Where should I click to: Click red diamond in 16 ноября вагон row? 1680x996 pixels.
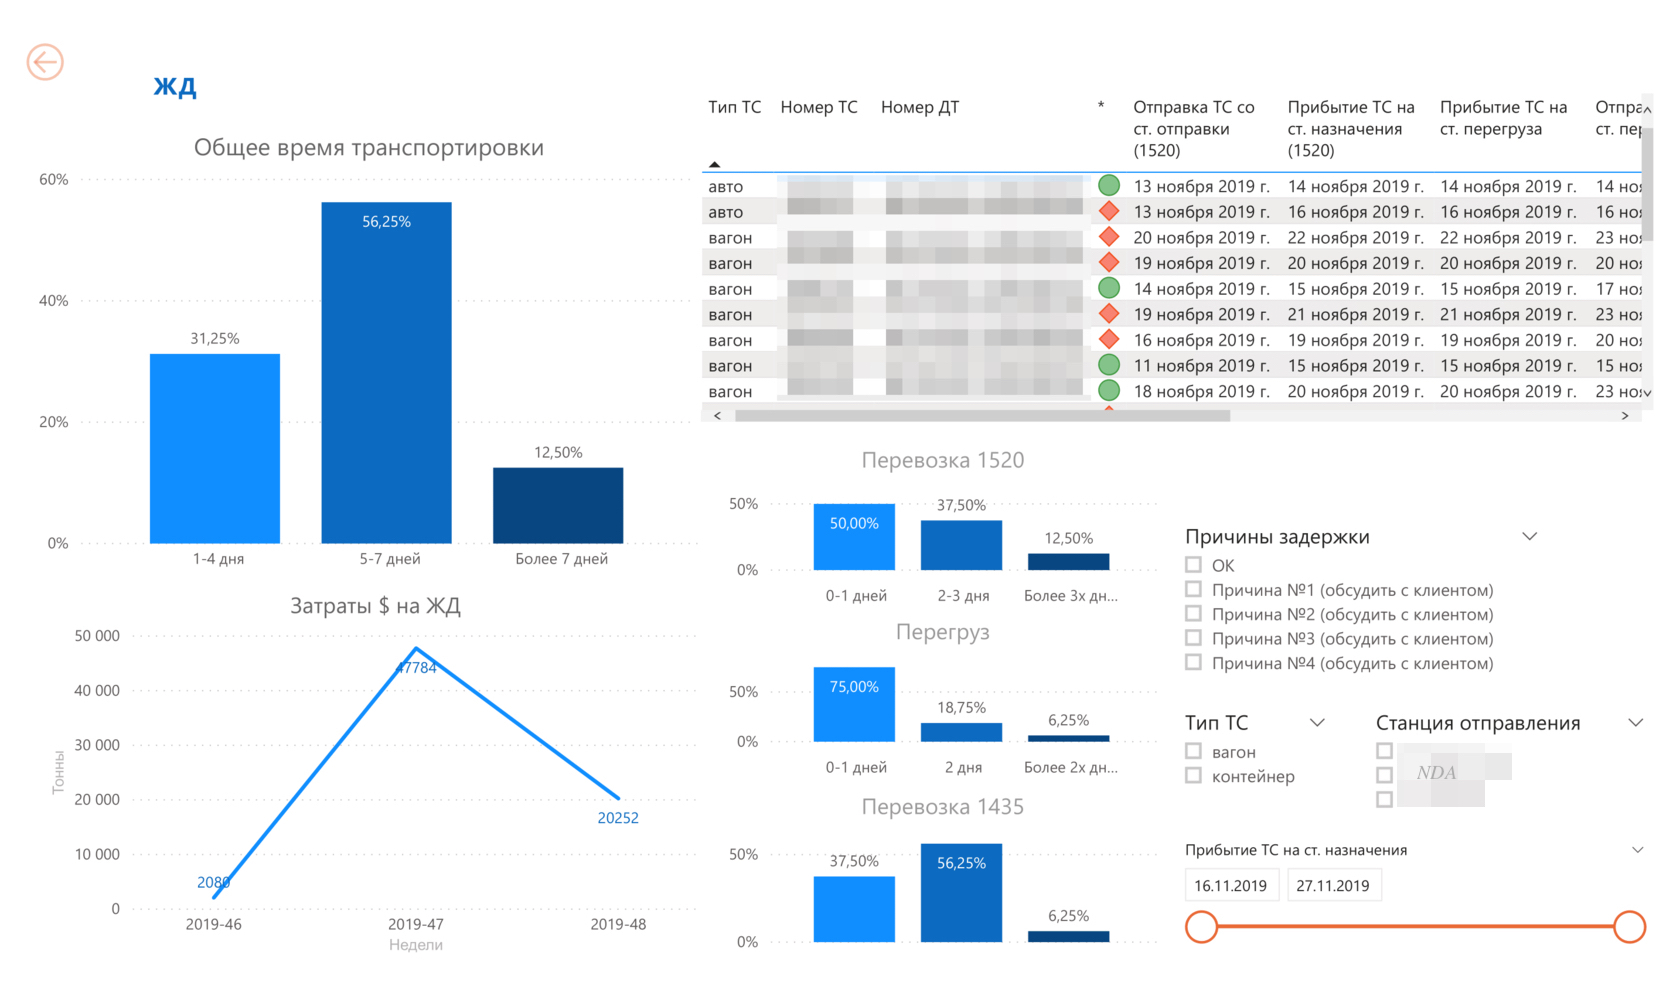(1108, 339)
